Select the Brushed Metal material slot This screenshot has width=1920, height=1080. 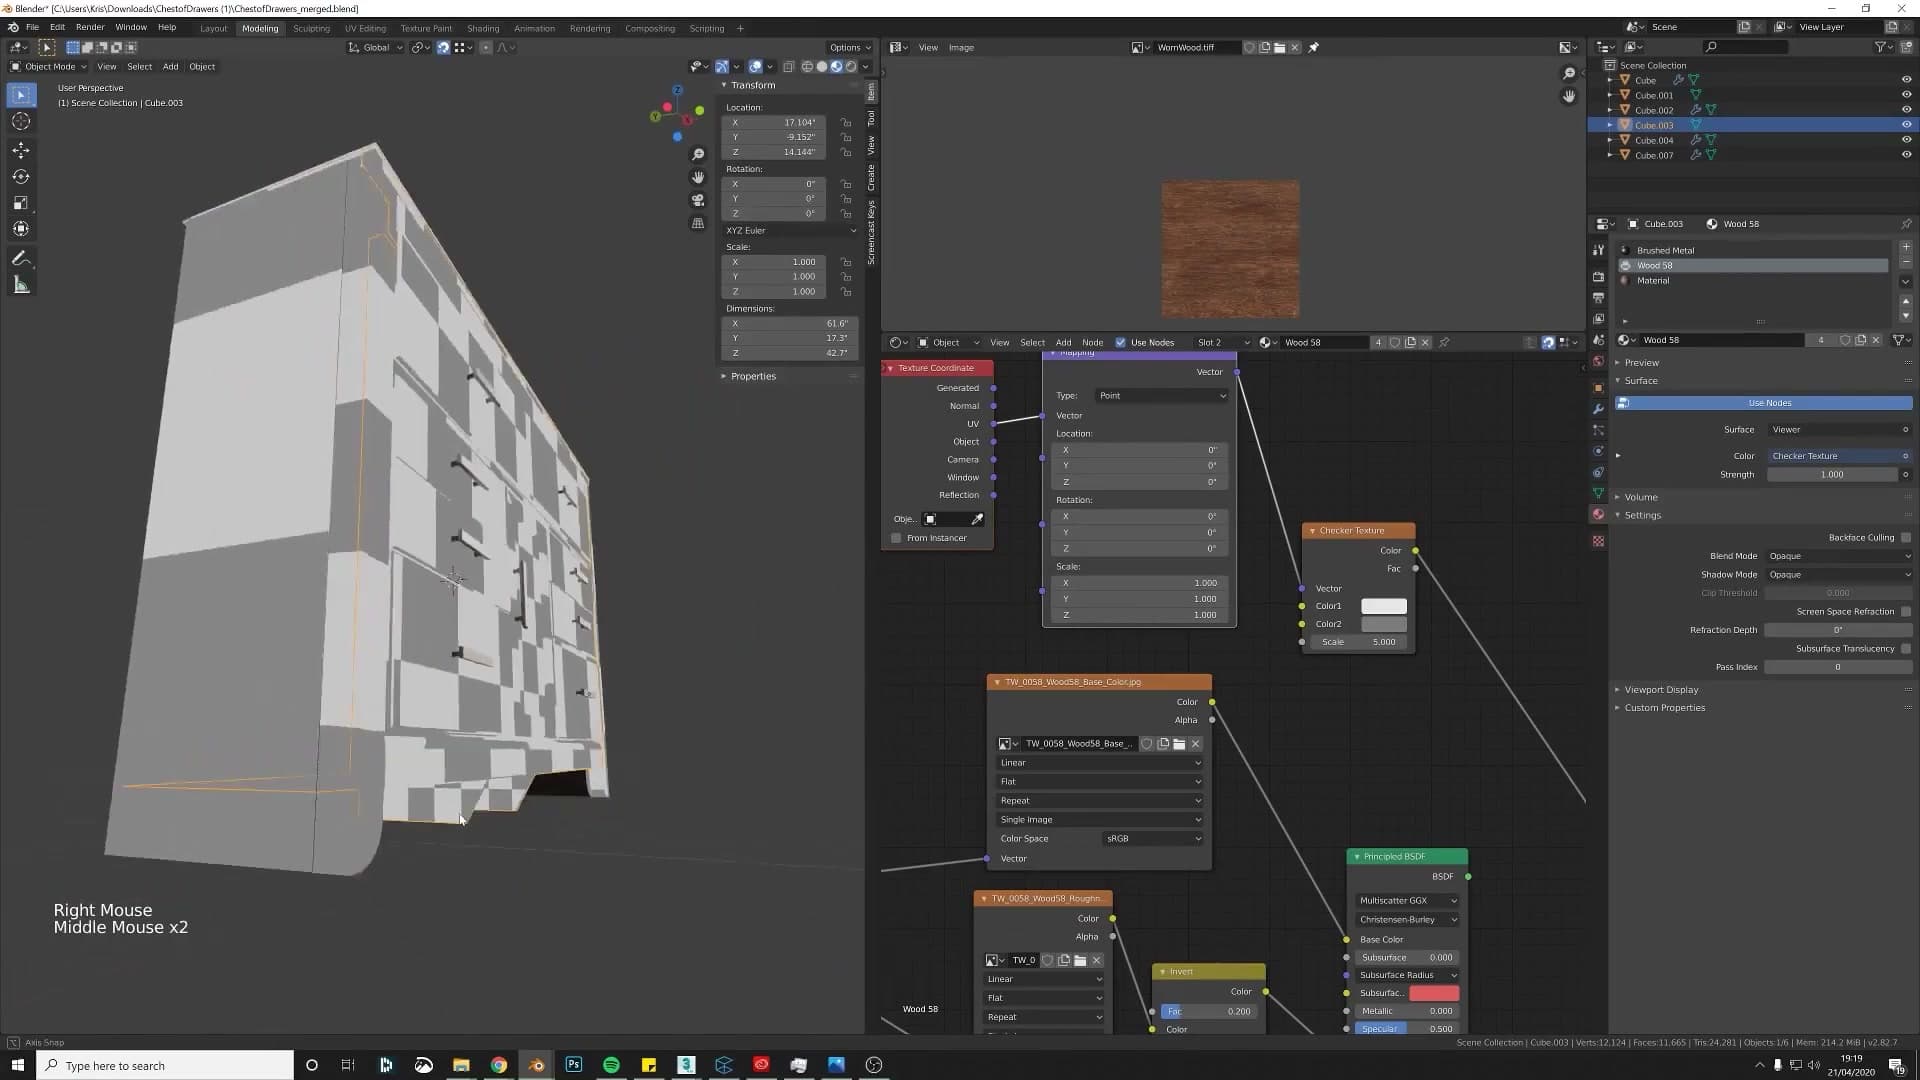click(1754, 250)
